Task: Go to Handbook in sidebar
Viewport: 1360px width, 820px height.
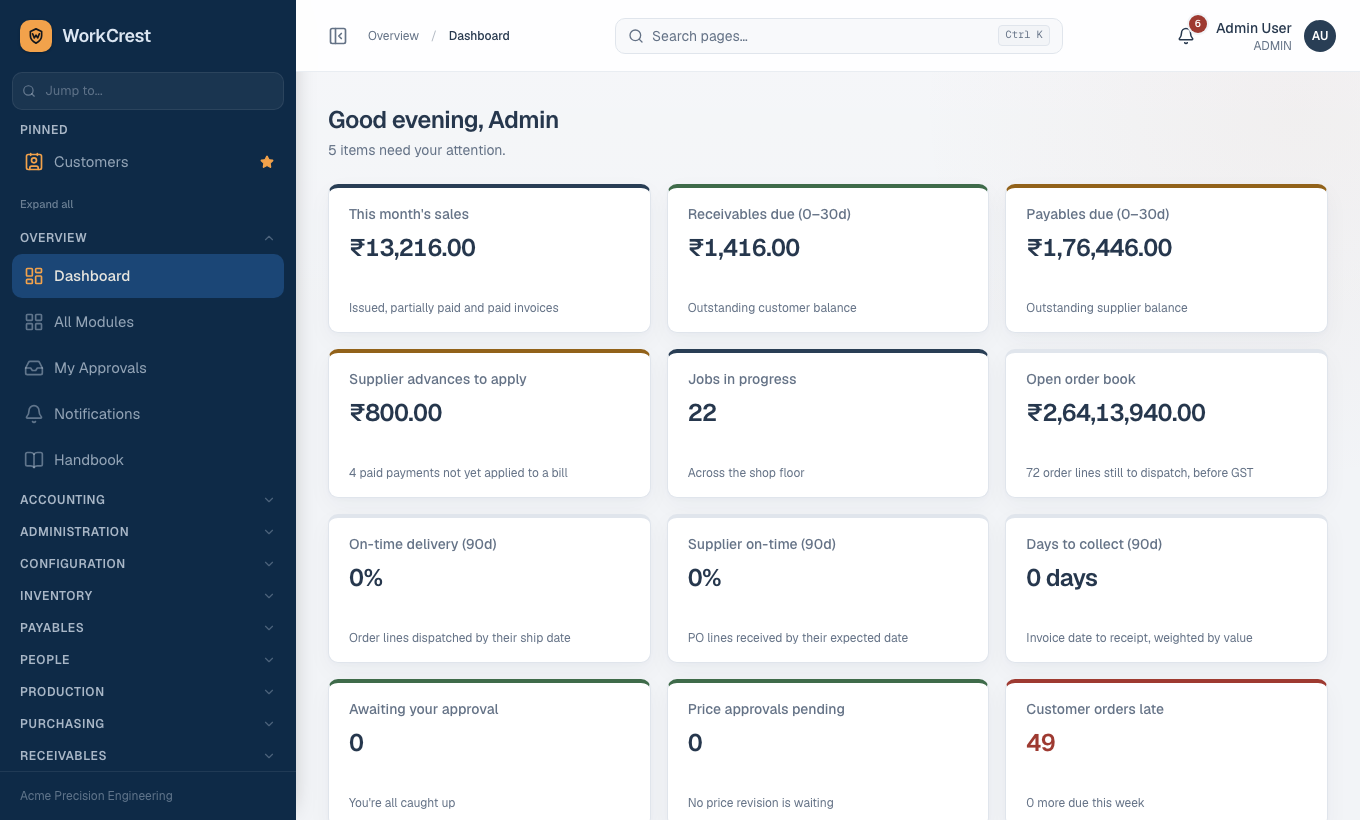Action: coord(148,460)
